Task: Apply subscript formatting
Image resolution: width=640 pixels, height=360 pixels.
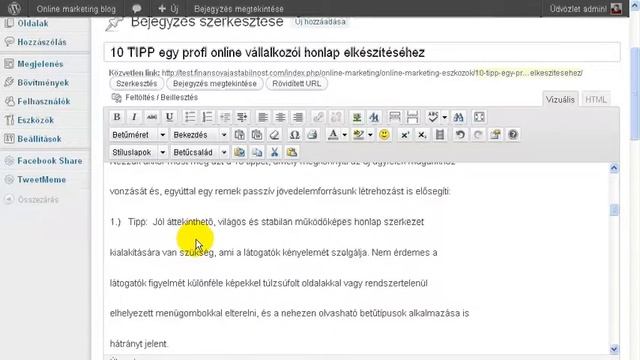Action: [422, 135]
